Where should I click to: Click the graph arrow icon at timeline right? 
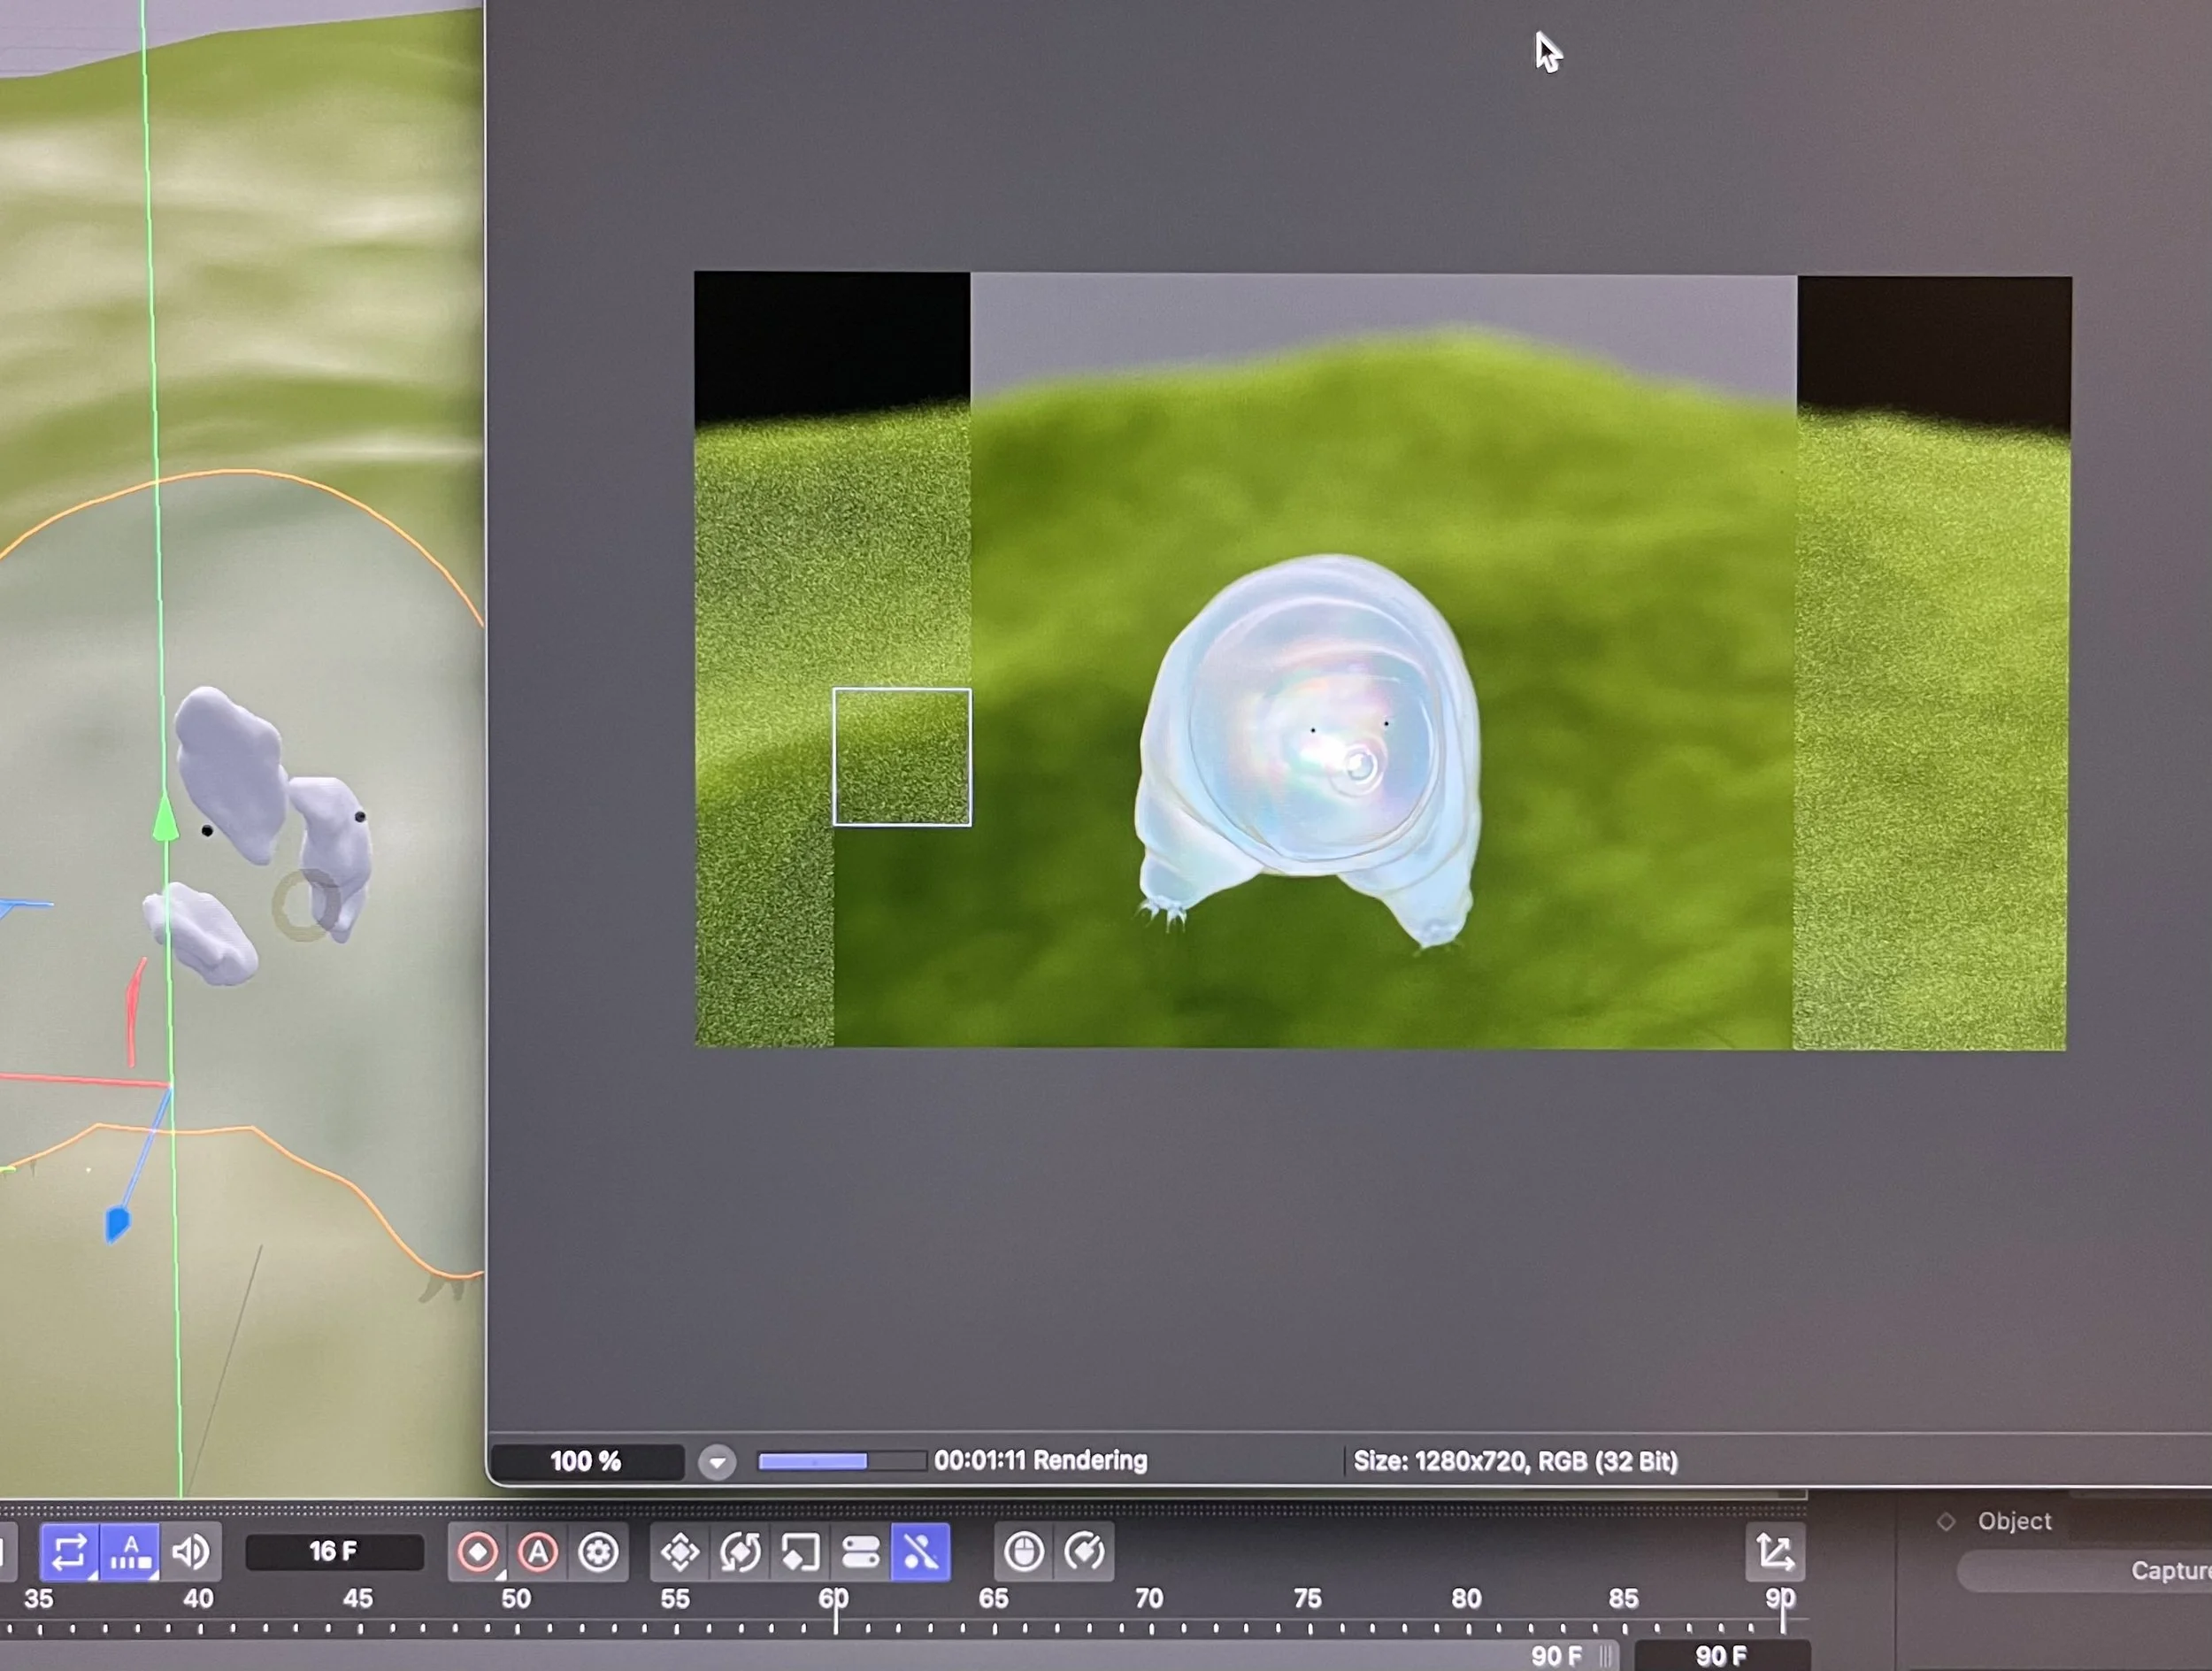pos(1775,1552)
